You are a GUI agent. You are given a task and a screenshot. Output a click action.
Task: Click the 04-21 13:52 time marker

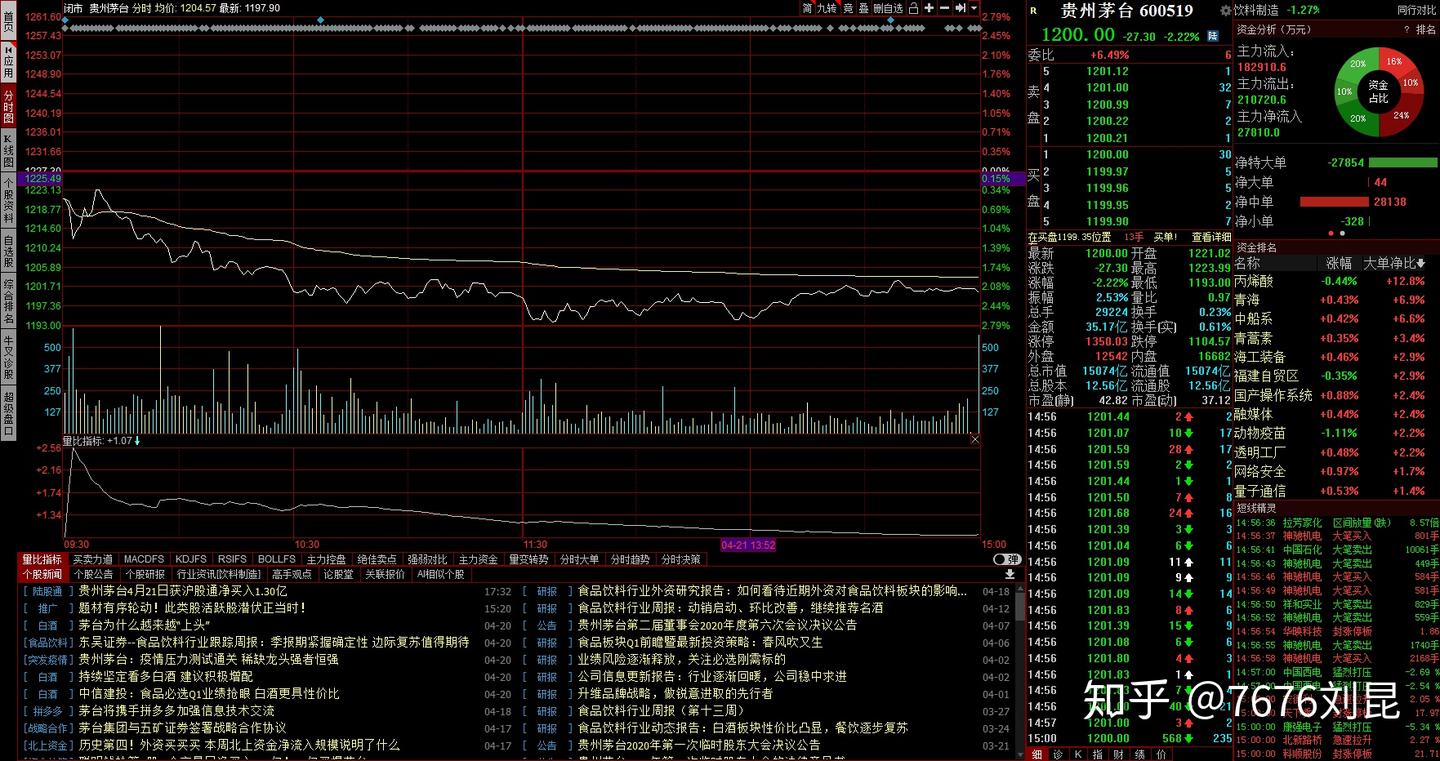click(749, 545)
